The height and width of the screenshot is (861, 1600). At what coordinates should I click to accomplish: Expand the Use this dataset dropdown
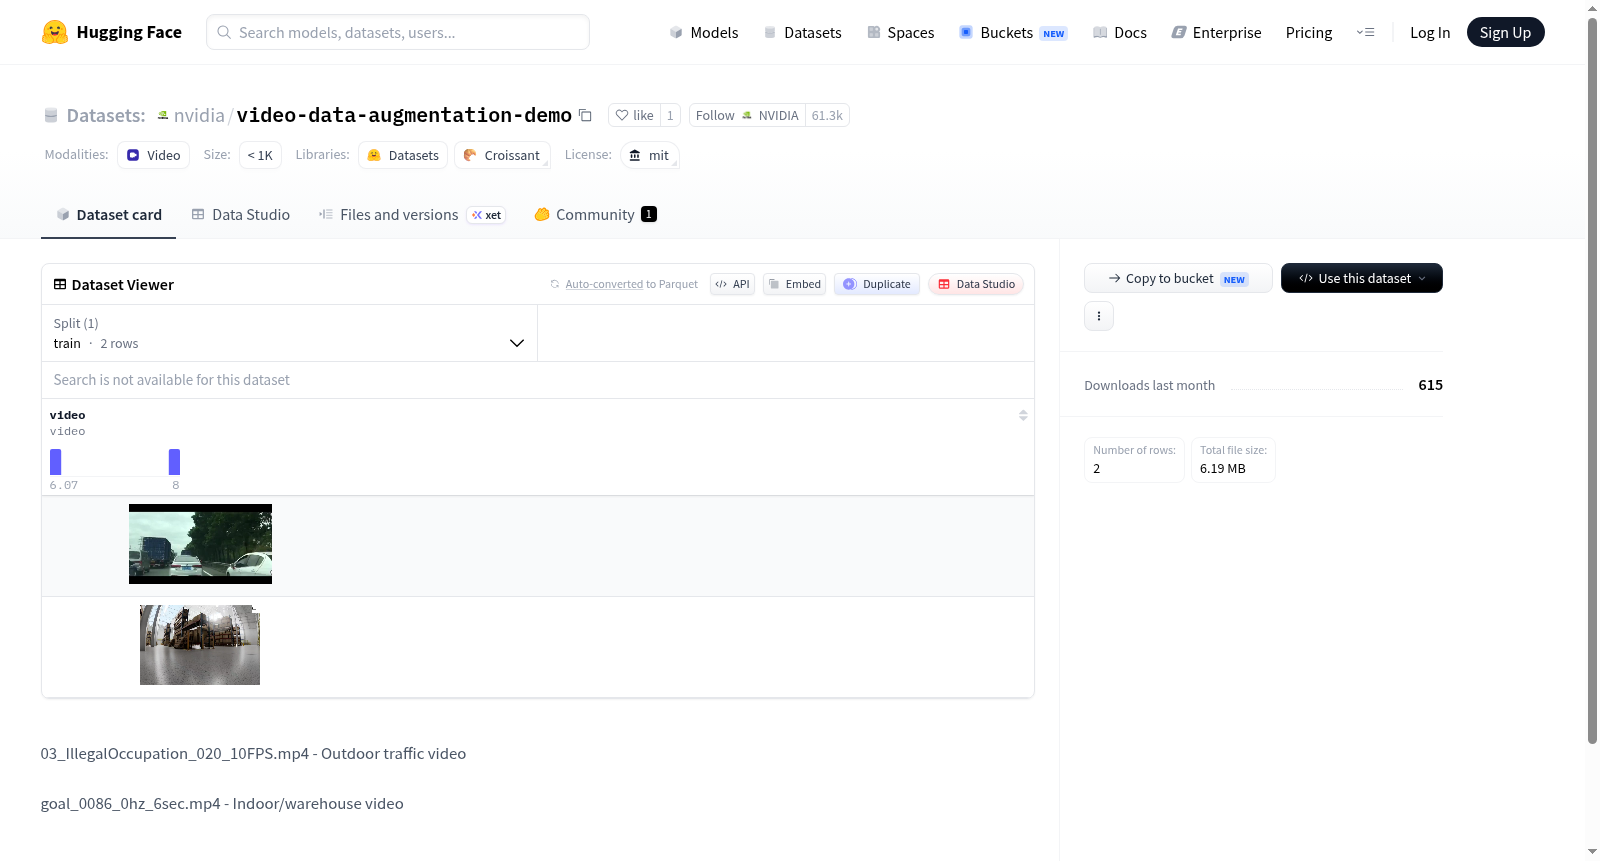(x=1362, y=278)
